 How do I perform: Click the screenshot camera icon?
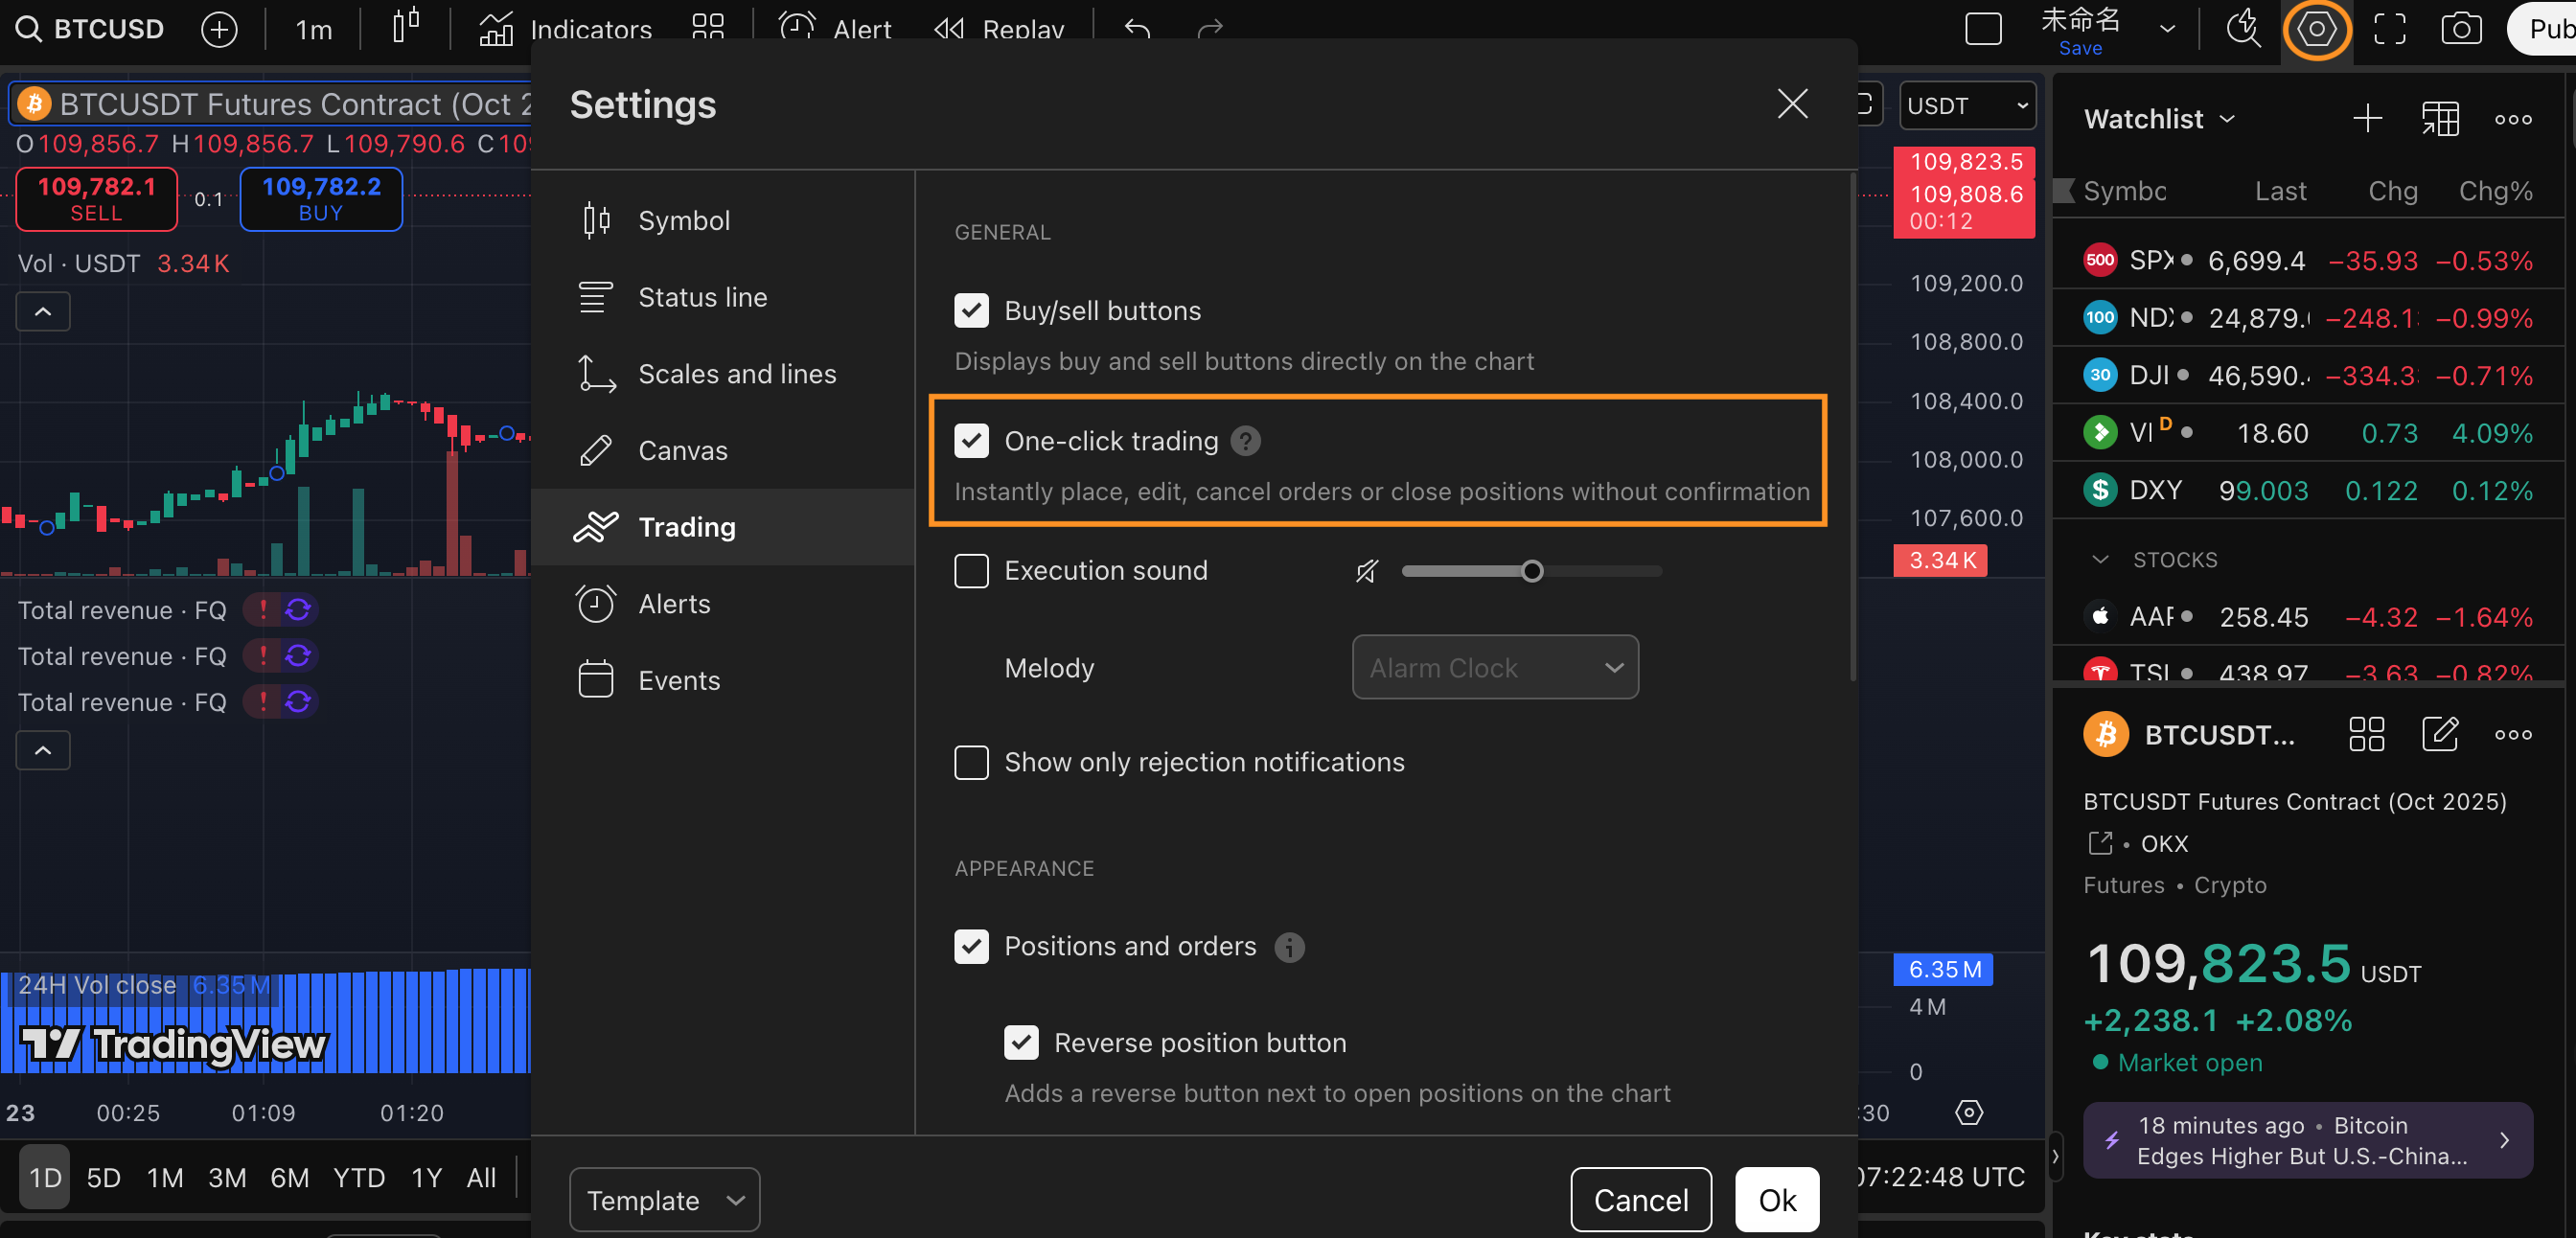(x=2460, y=28)
